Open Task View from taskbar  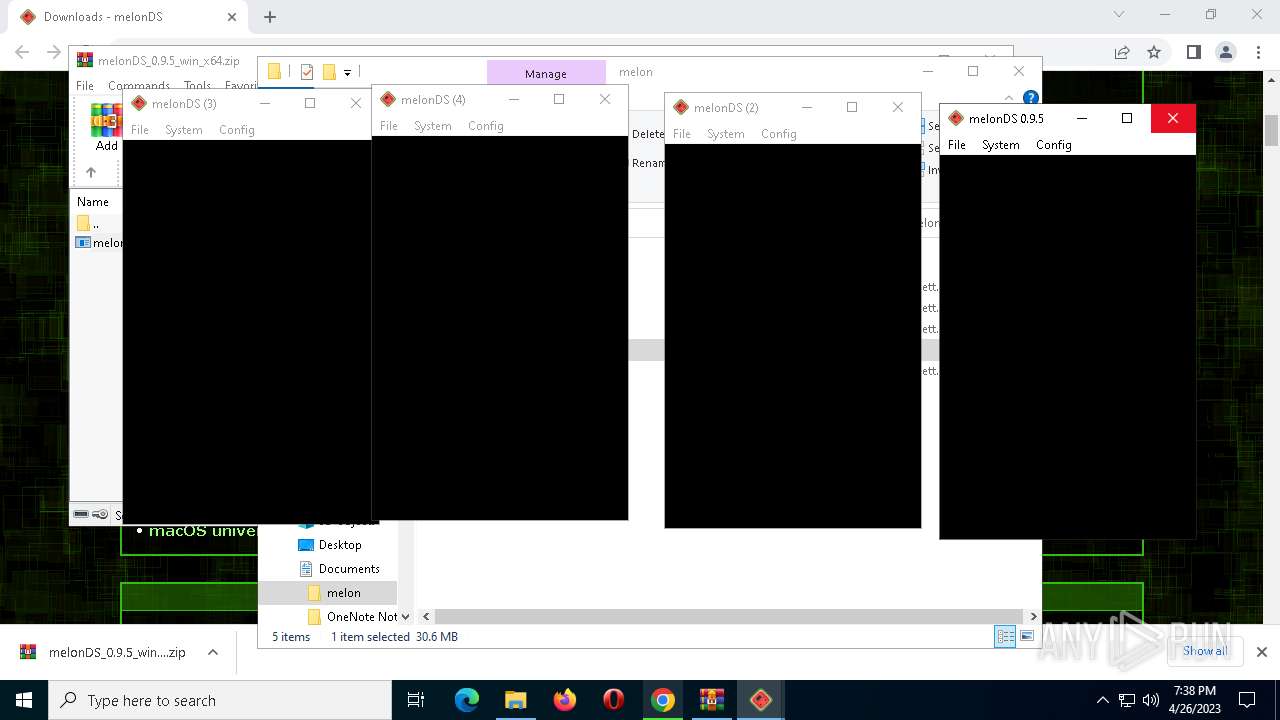[x=416, y=700]
